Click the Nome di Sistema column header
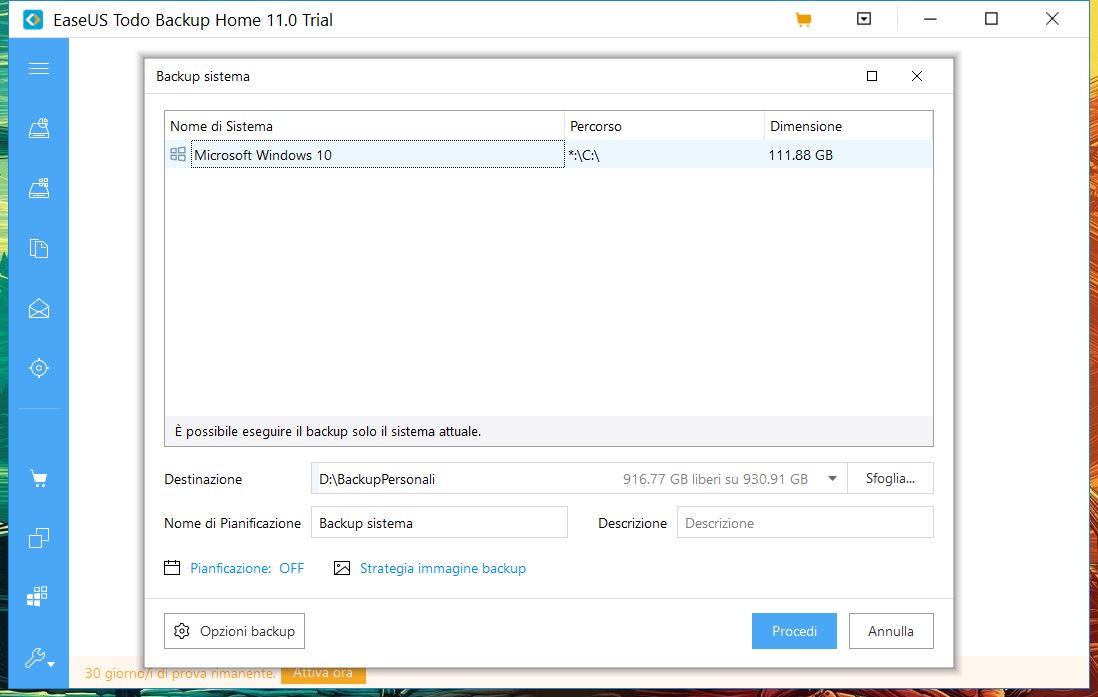 pos(364,126)
